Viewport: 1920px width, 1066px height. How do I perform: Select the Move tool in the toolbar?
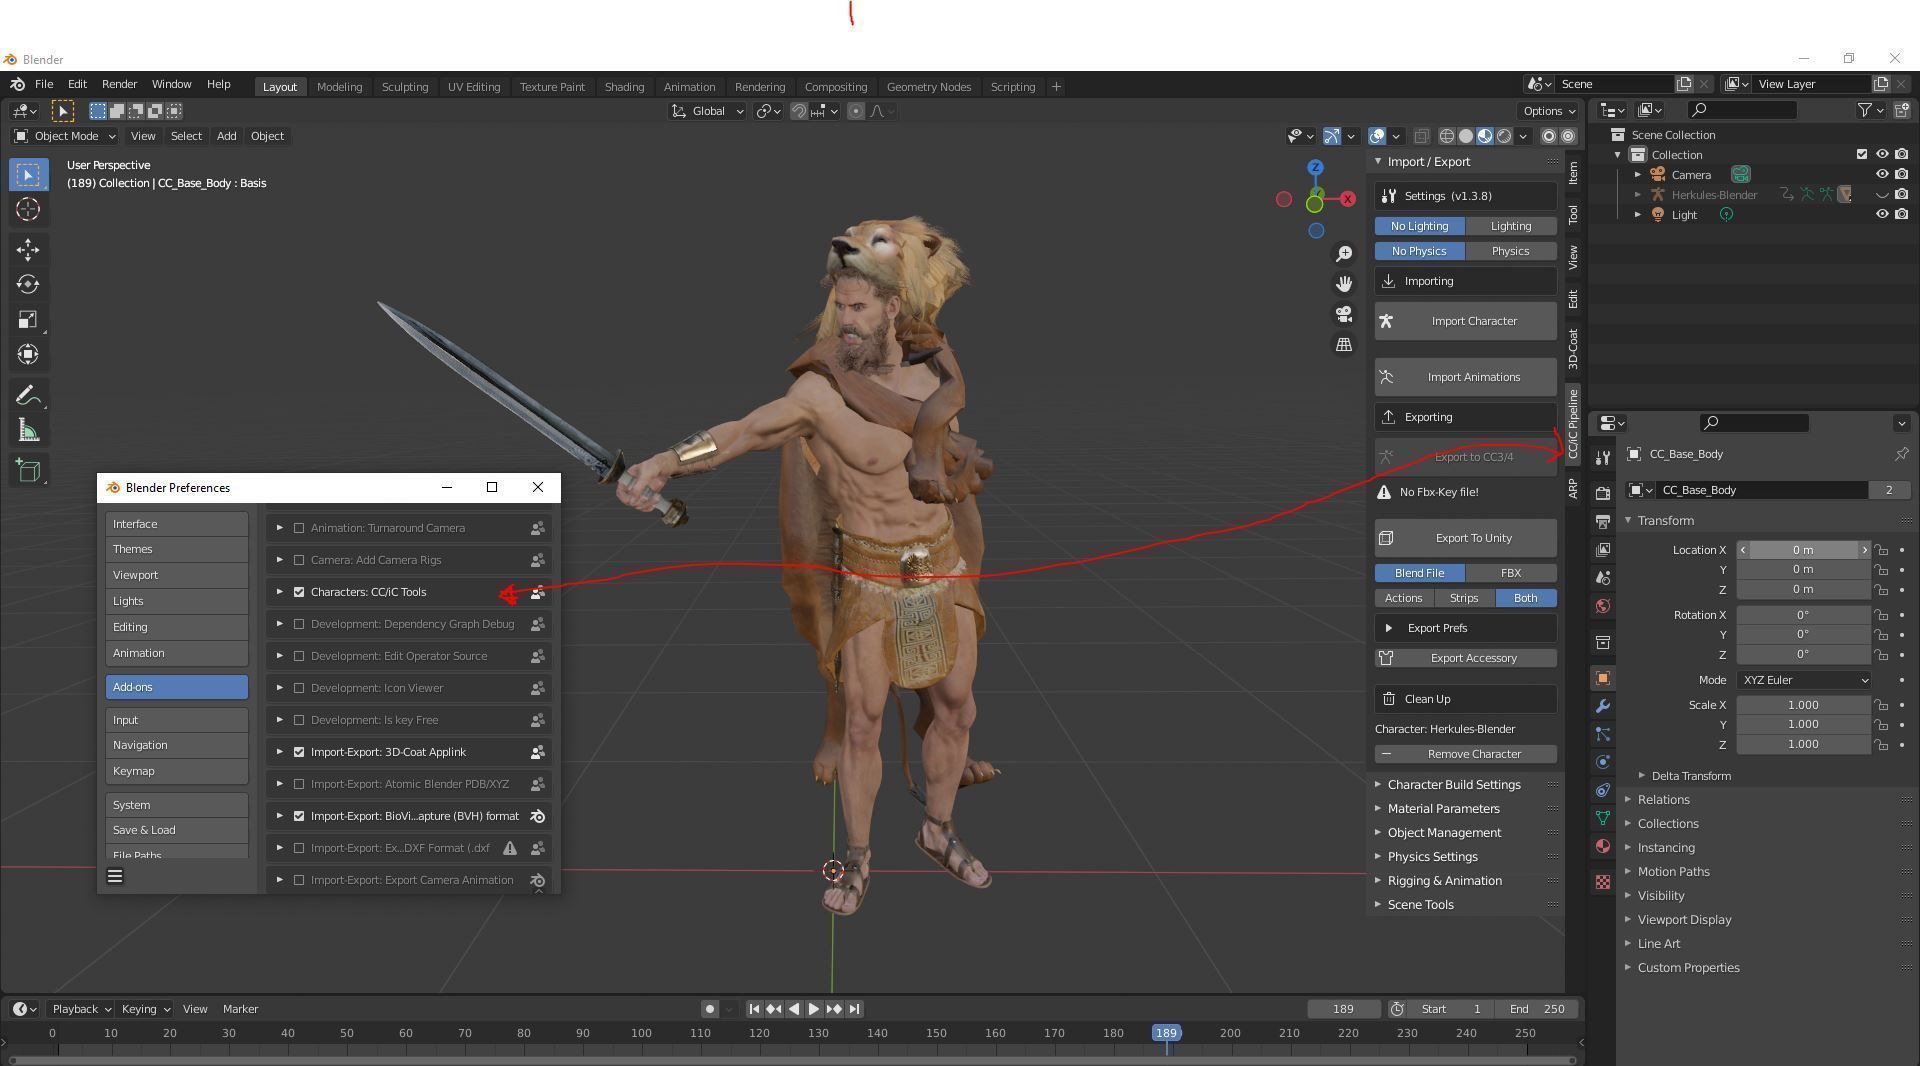coord(28,250)
